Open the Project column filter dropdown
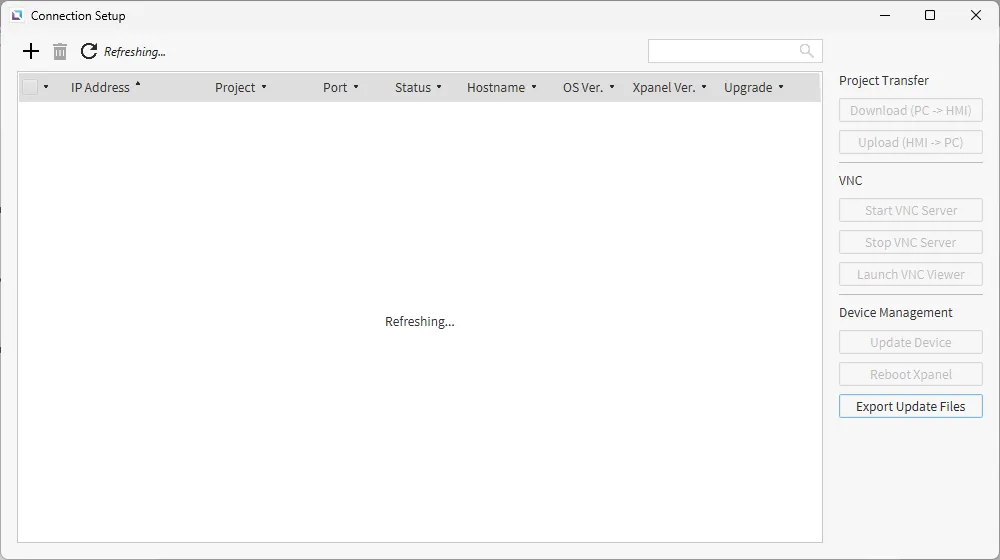The height and width of the screenshot is (560, 1000). click(x=264, y=88)
